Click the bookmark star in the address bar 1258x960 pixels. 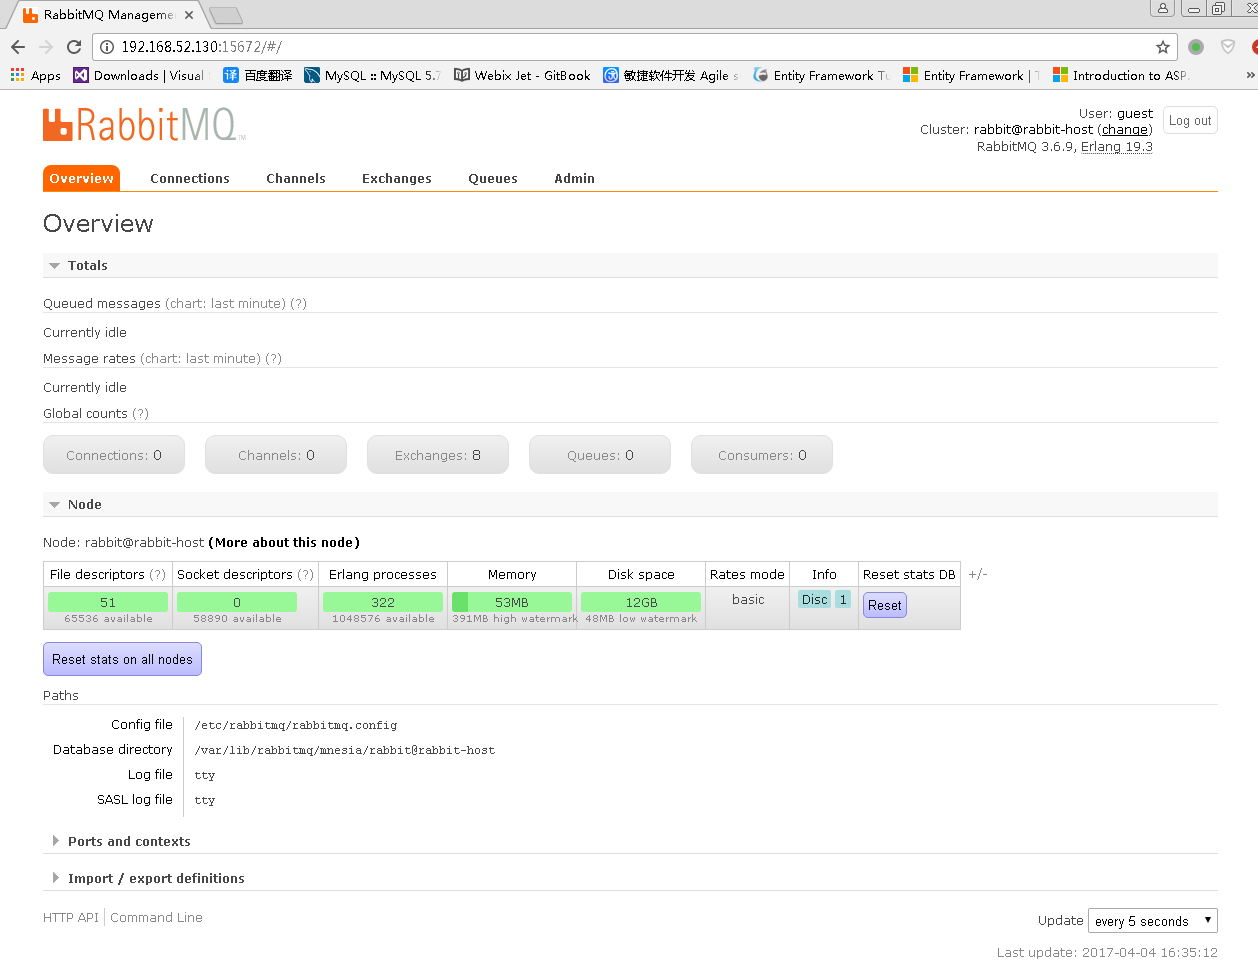[x=1162, y=44]
